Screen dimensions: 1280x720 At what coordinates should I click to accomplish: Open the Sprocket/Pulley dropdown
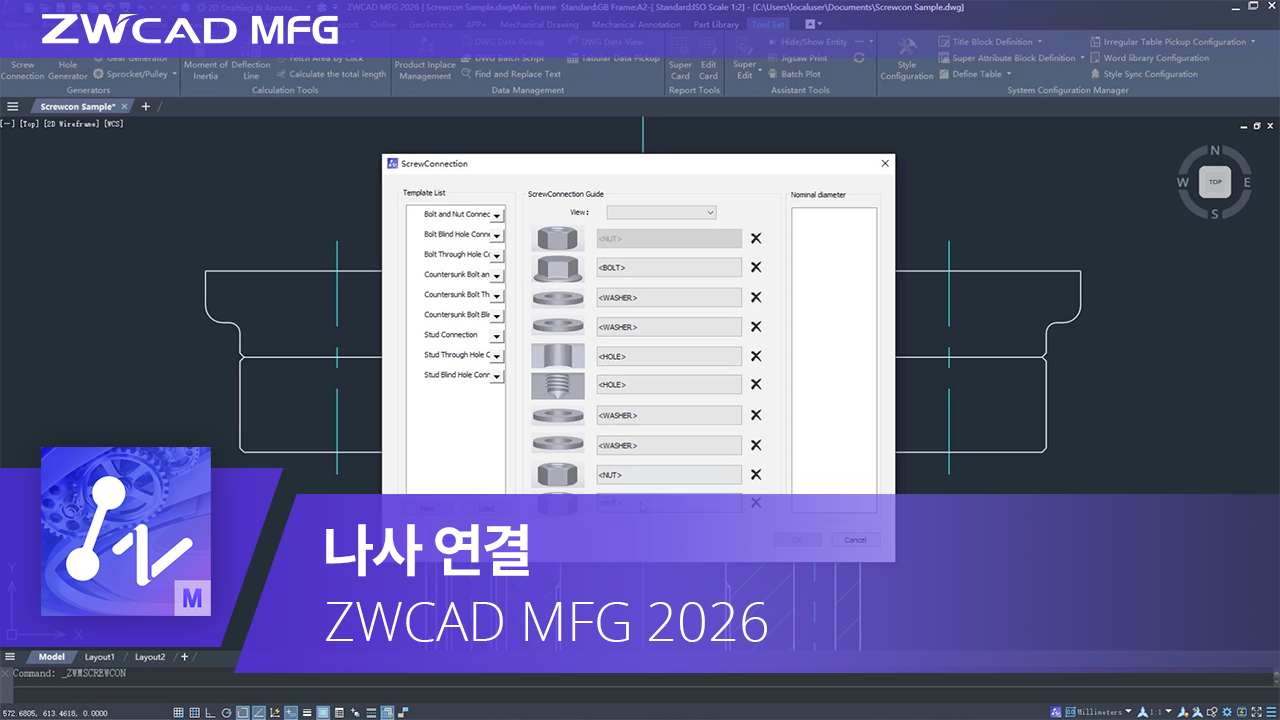click(174, 74)
